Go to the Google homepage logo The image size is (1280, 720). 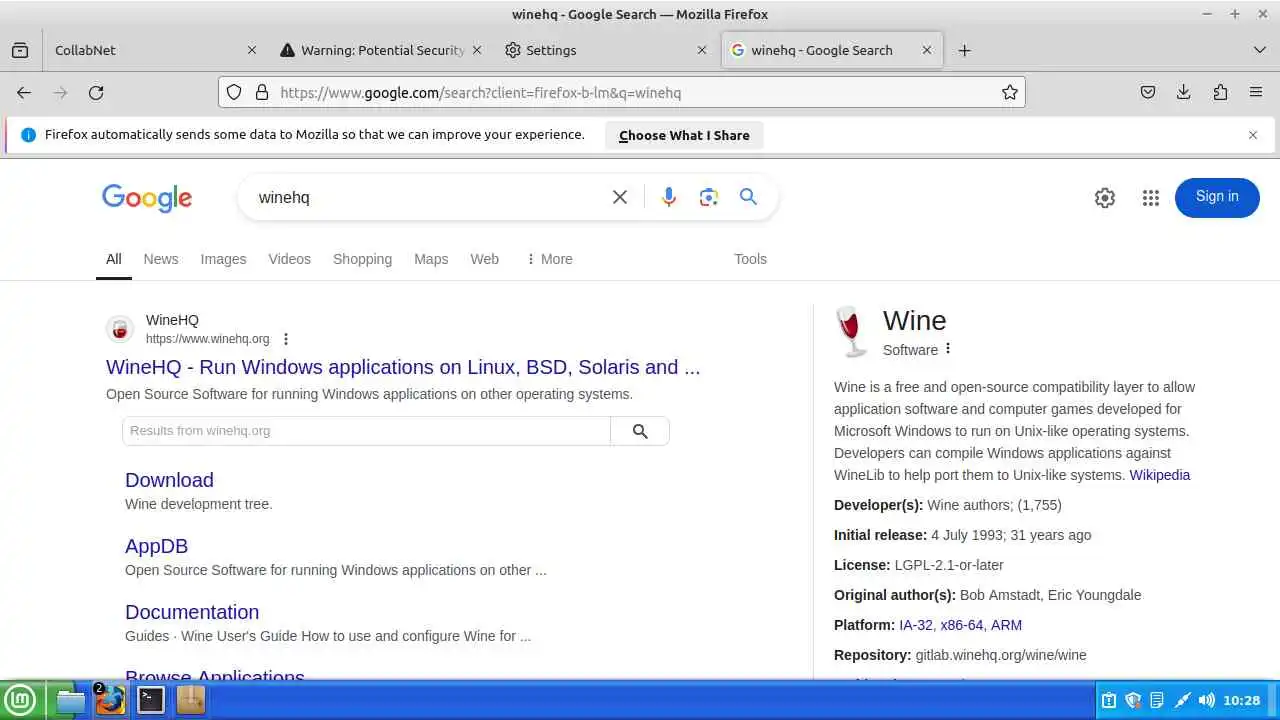[x=147, y=198]
